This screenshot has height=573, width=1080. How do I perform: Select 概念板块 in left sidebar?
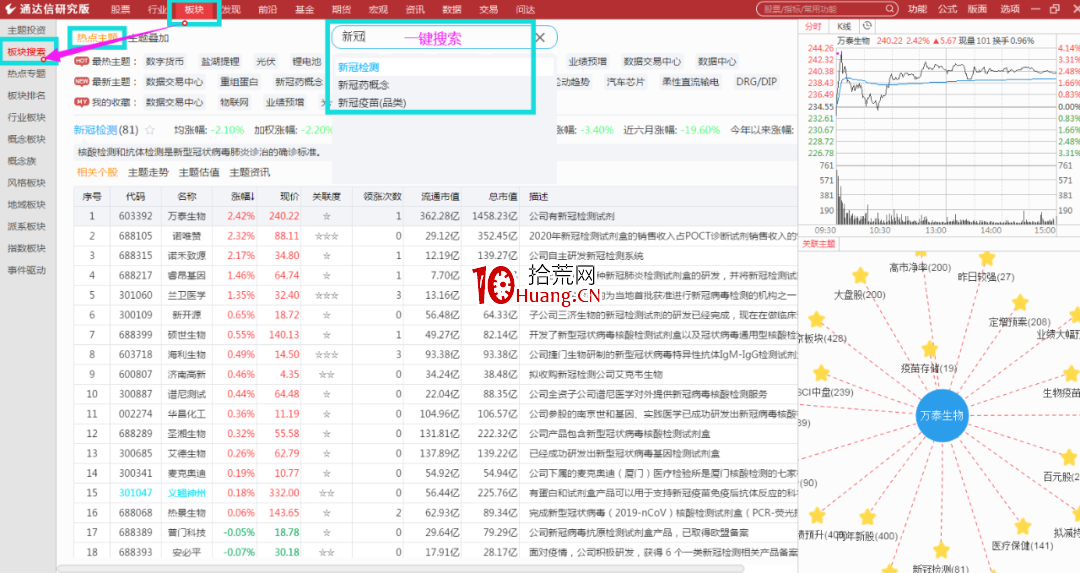[x=26, y=139]
